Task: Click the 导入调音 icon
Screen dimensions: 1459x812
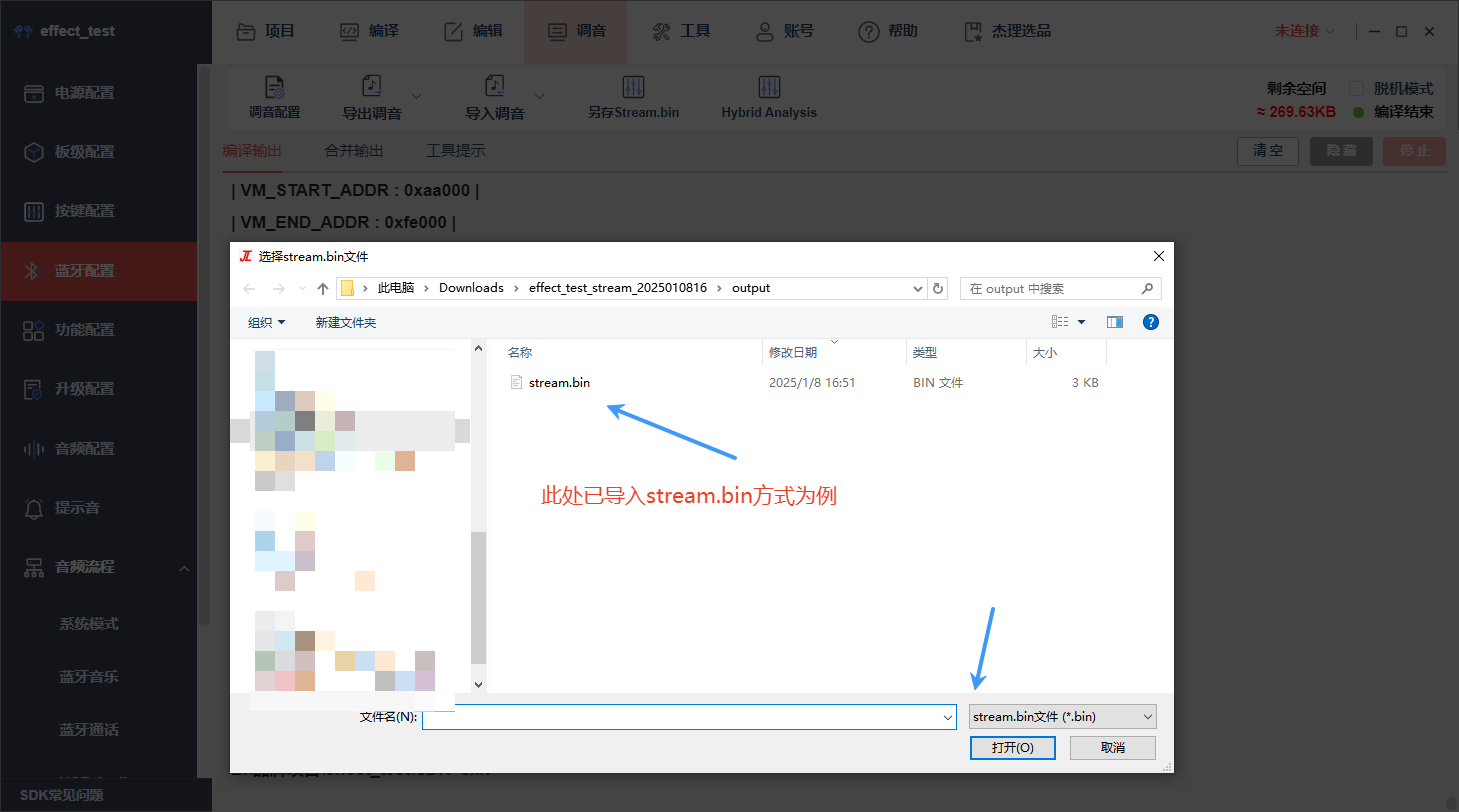Action: tap(494, 87)
